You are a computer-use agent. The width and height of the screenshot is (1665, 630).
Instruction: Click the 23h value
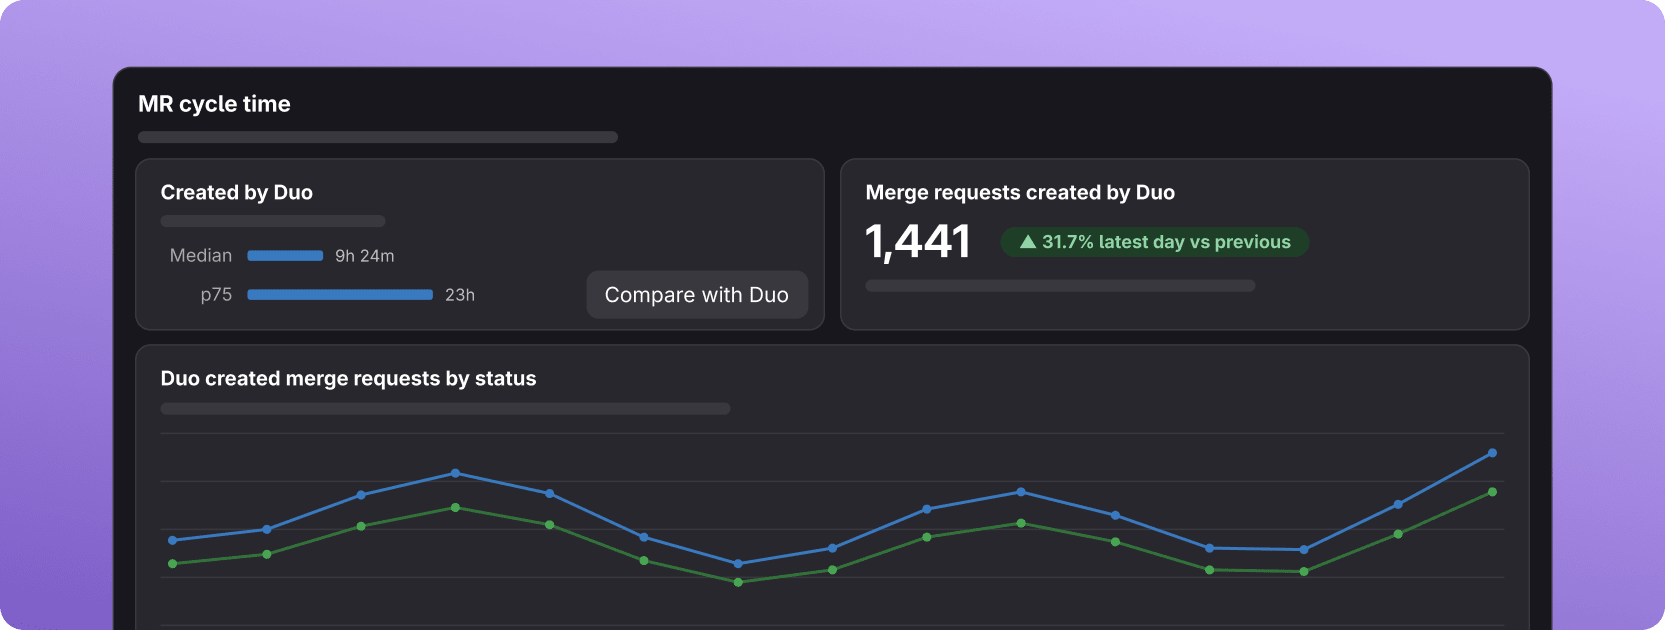pyautogui.click(x=460, y=295)
